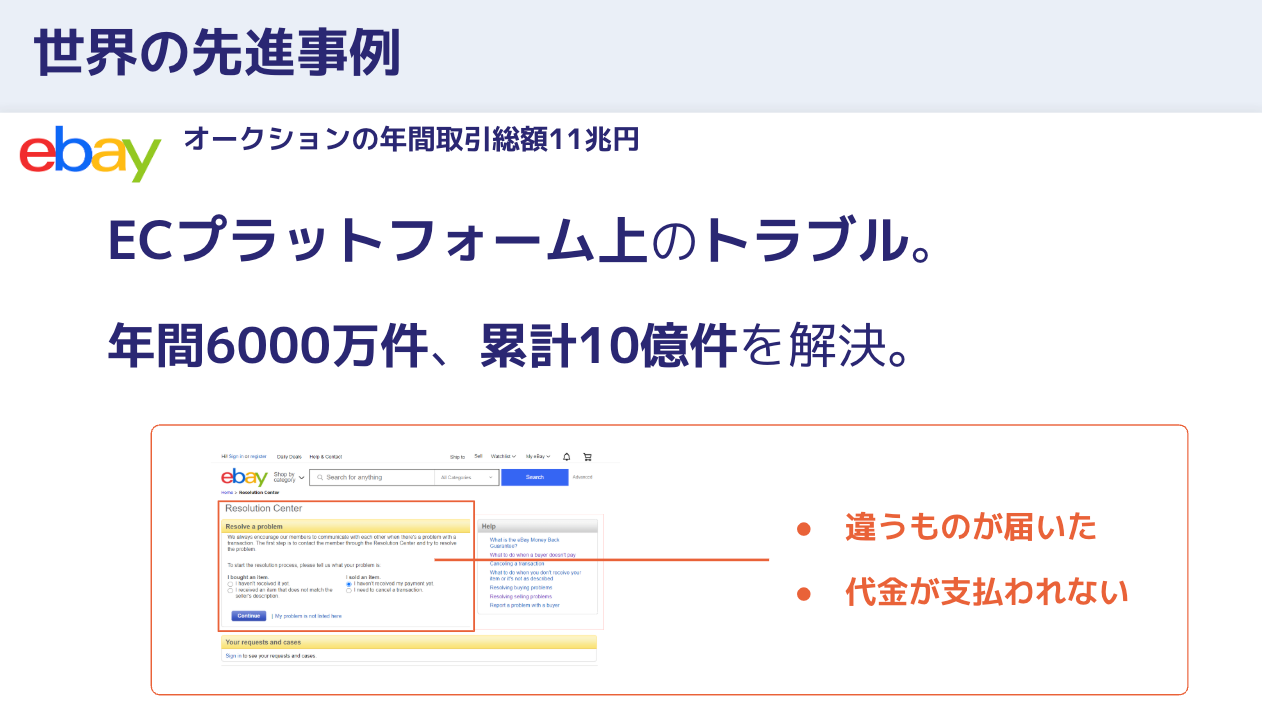Click the 'Resolve a problem' header
Viewport: 1262px width, 708px height.
345,527
